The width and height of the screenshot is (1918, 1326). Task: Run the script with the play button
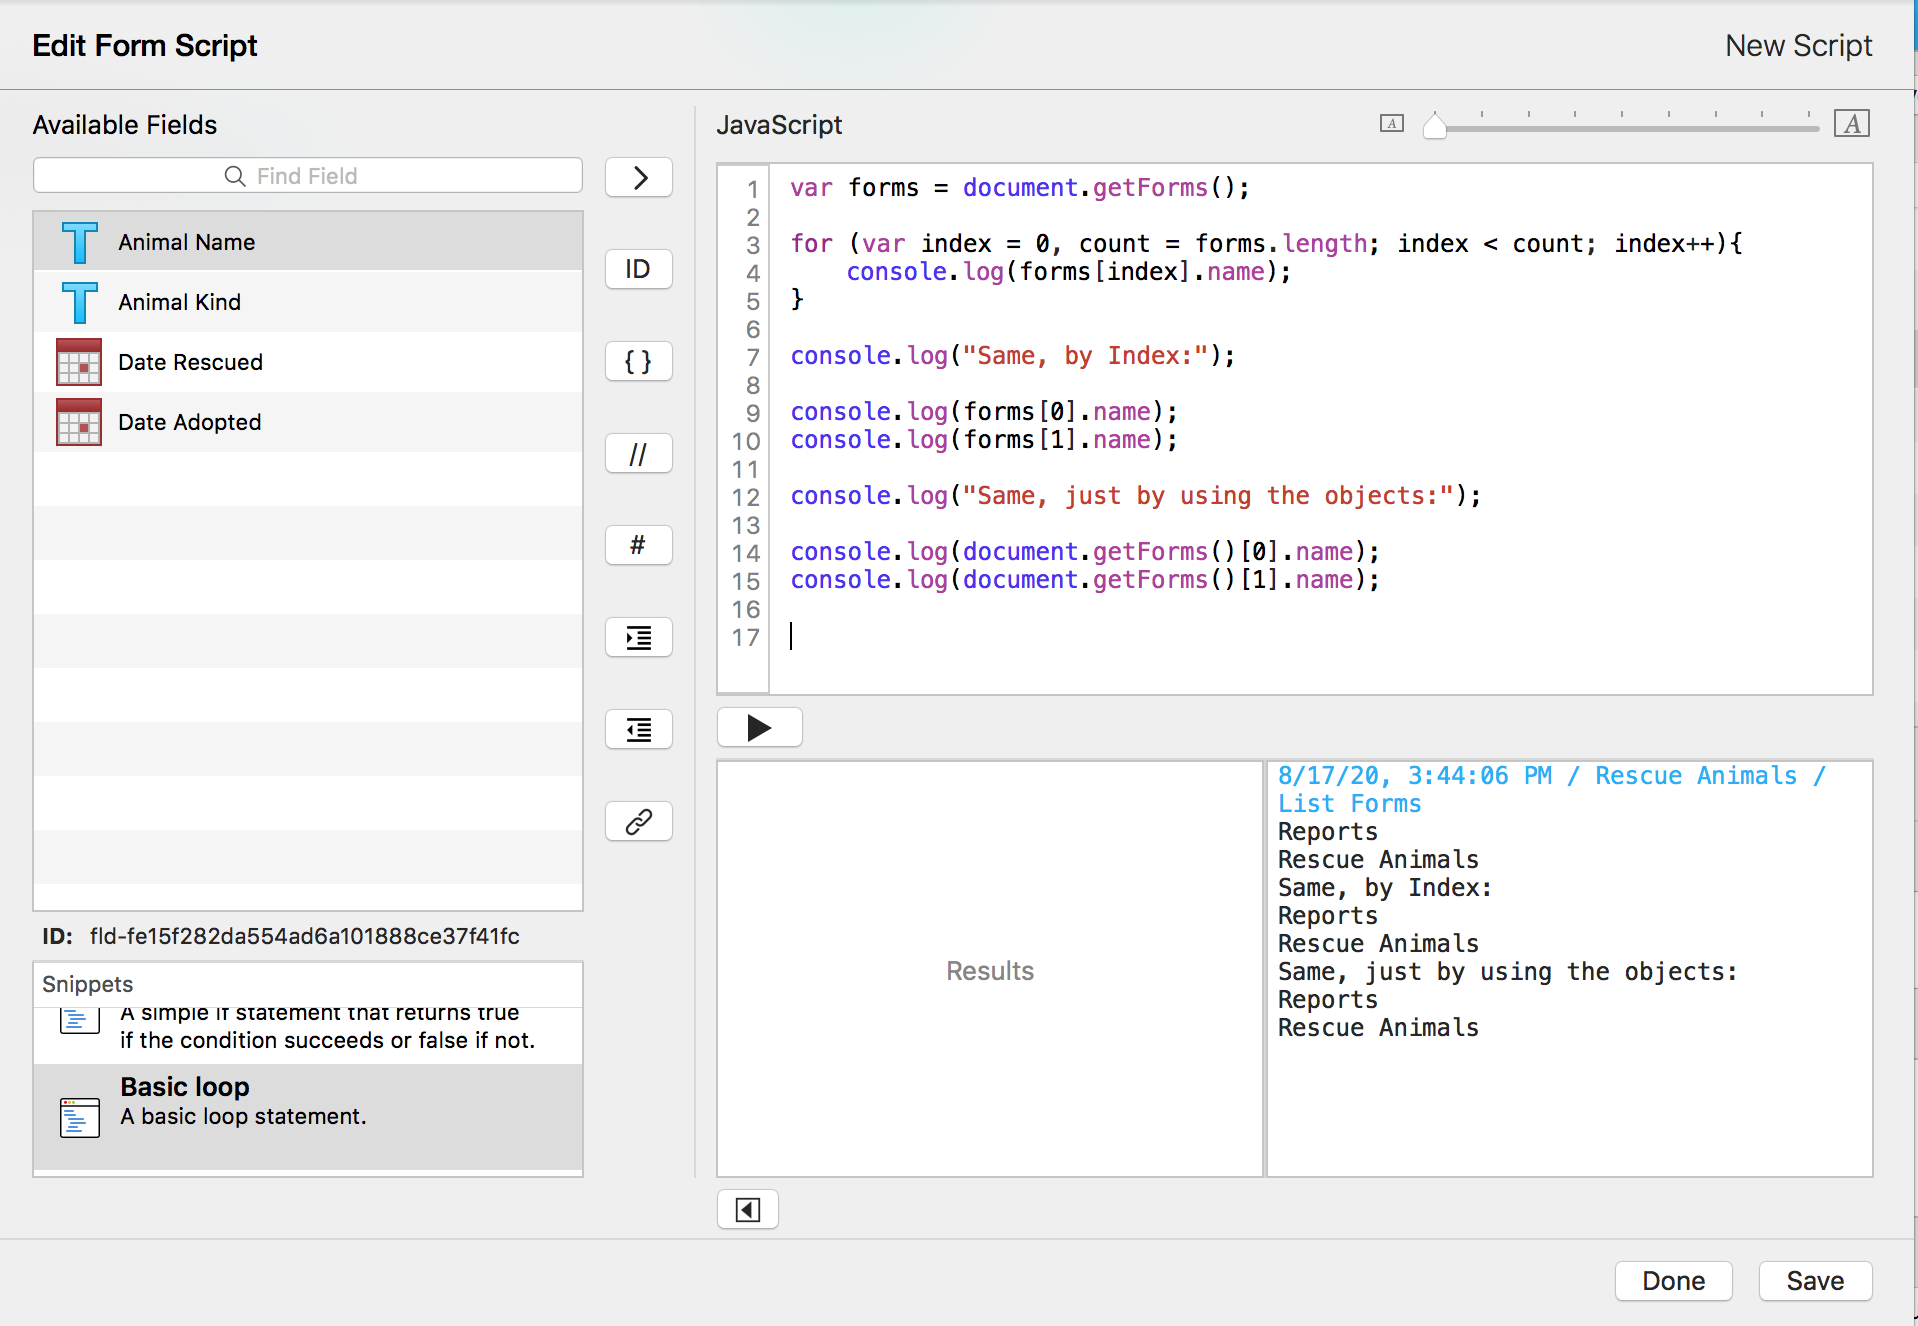759,728
